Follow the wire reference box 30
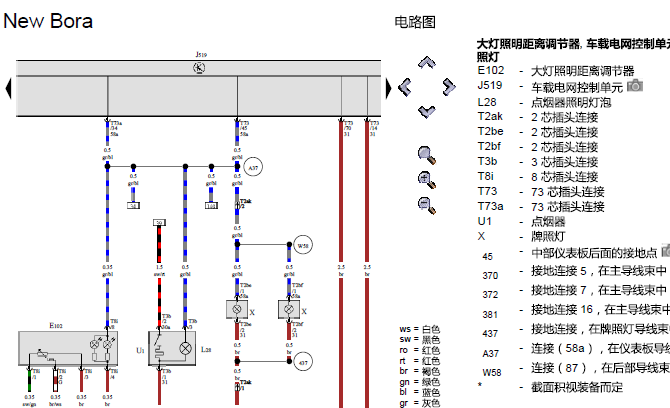Image resolution: width=670 pixels, height=408 pixels. click(159, 223)
